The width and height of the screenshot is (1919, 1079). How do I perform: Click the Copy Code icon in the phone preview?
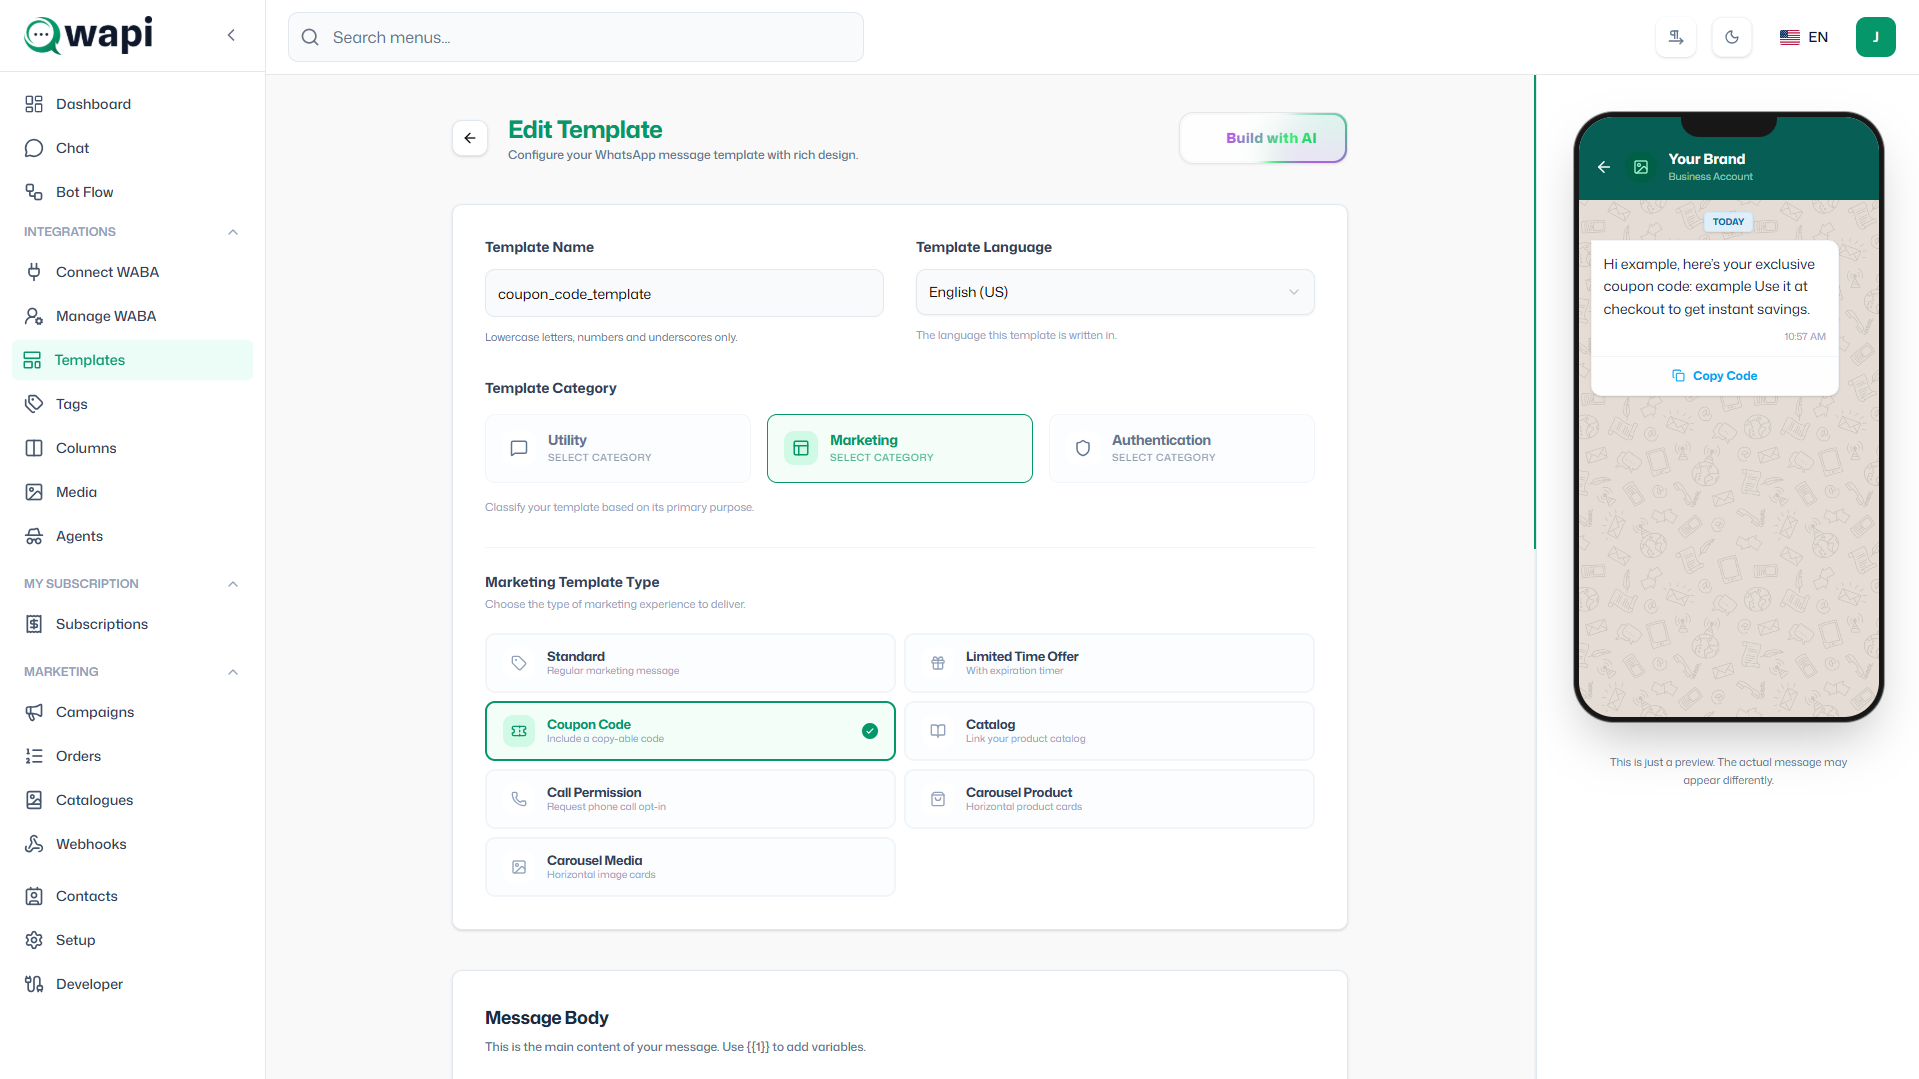[1678, 376]
